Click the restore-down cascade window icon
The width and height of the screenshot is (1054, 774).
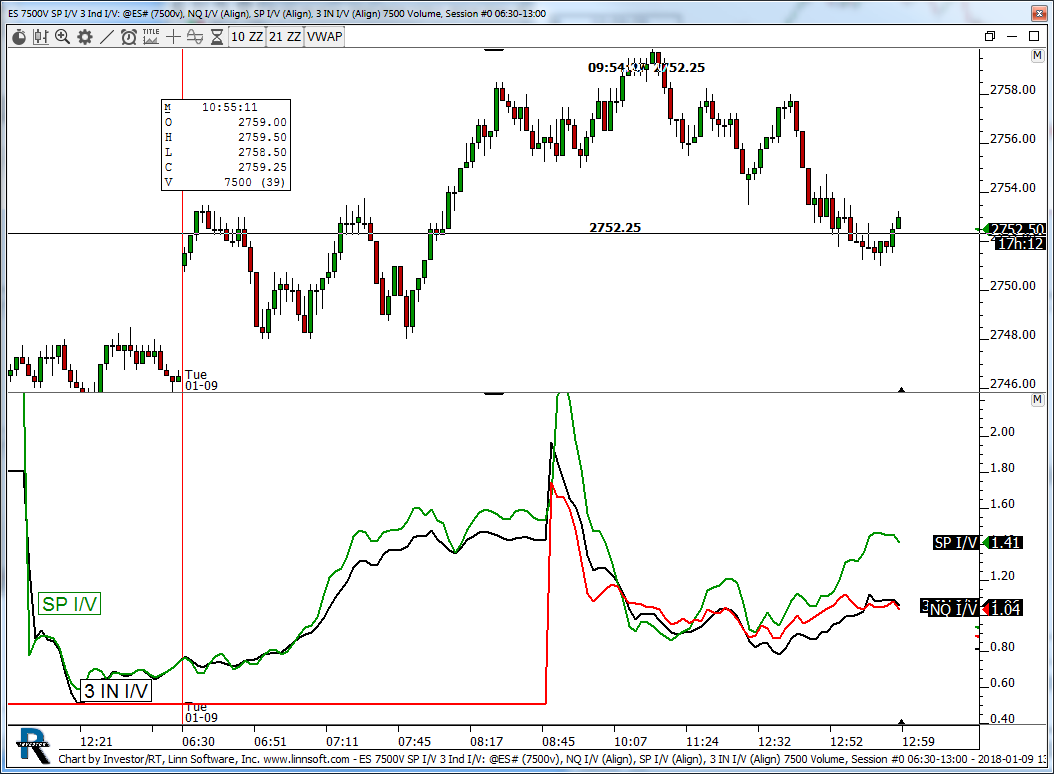pyautogui.click(x=989, y=36)
